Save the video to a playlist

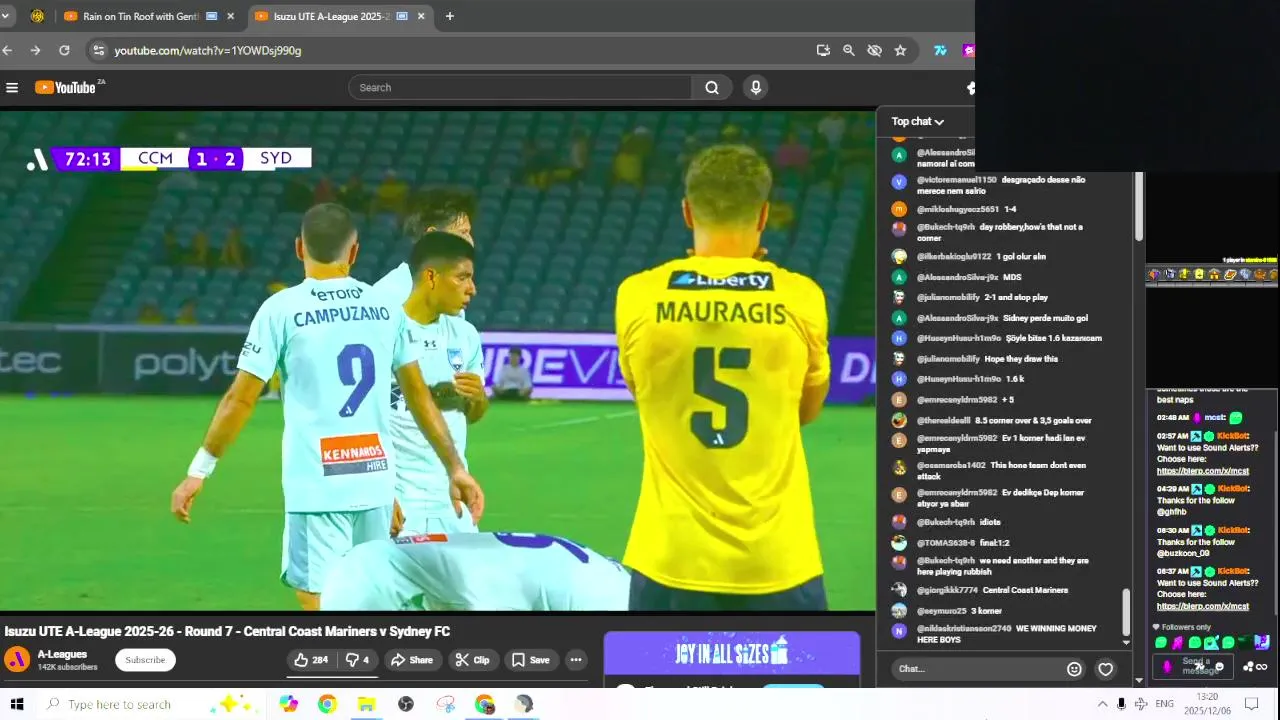(x=531, y=660)
